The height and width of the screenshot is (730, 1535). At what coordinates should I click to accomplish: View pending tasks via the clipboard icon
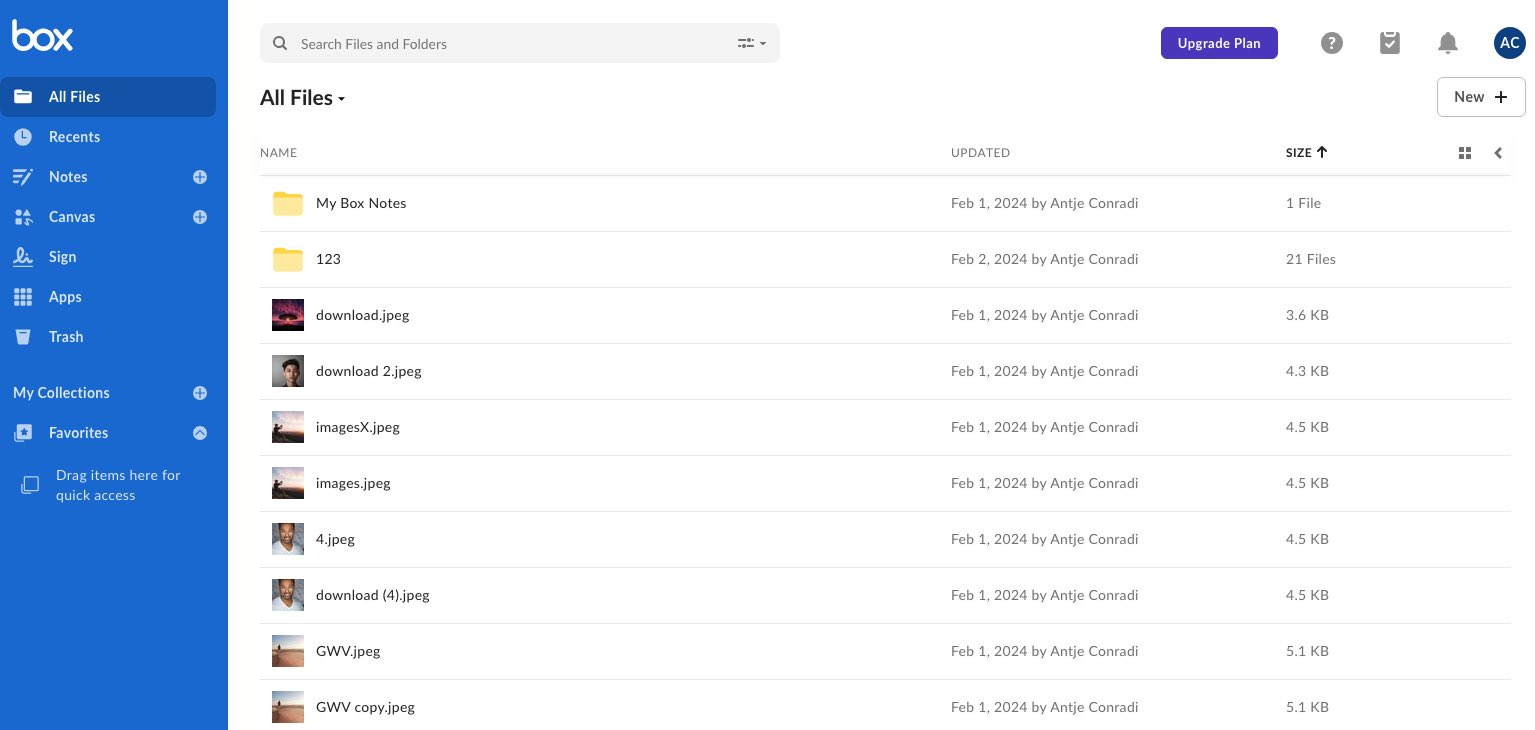[x=1390, y=43]
